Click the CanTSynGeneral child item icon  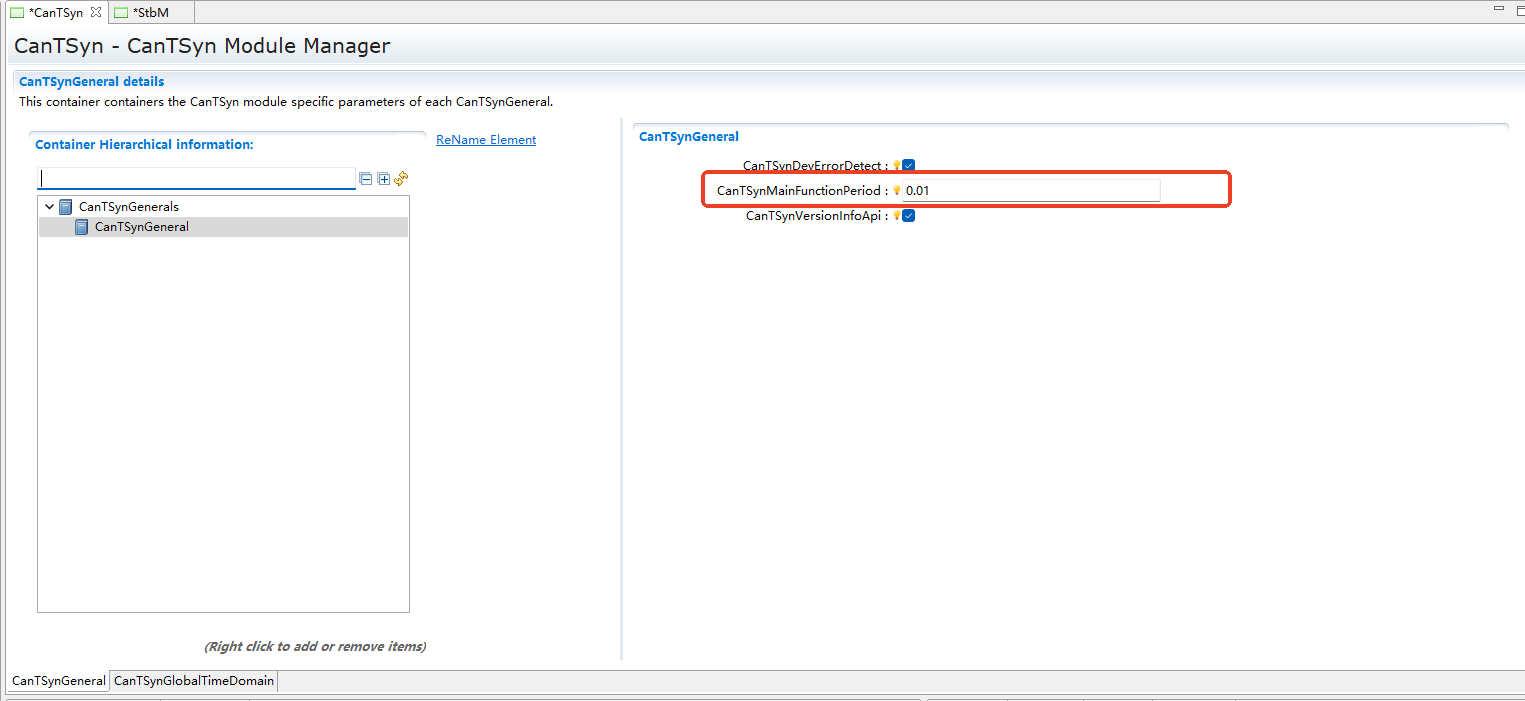pyautogui.click(x=82, y=227)
